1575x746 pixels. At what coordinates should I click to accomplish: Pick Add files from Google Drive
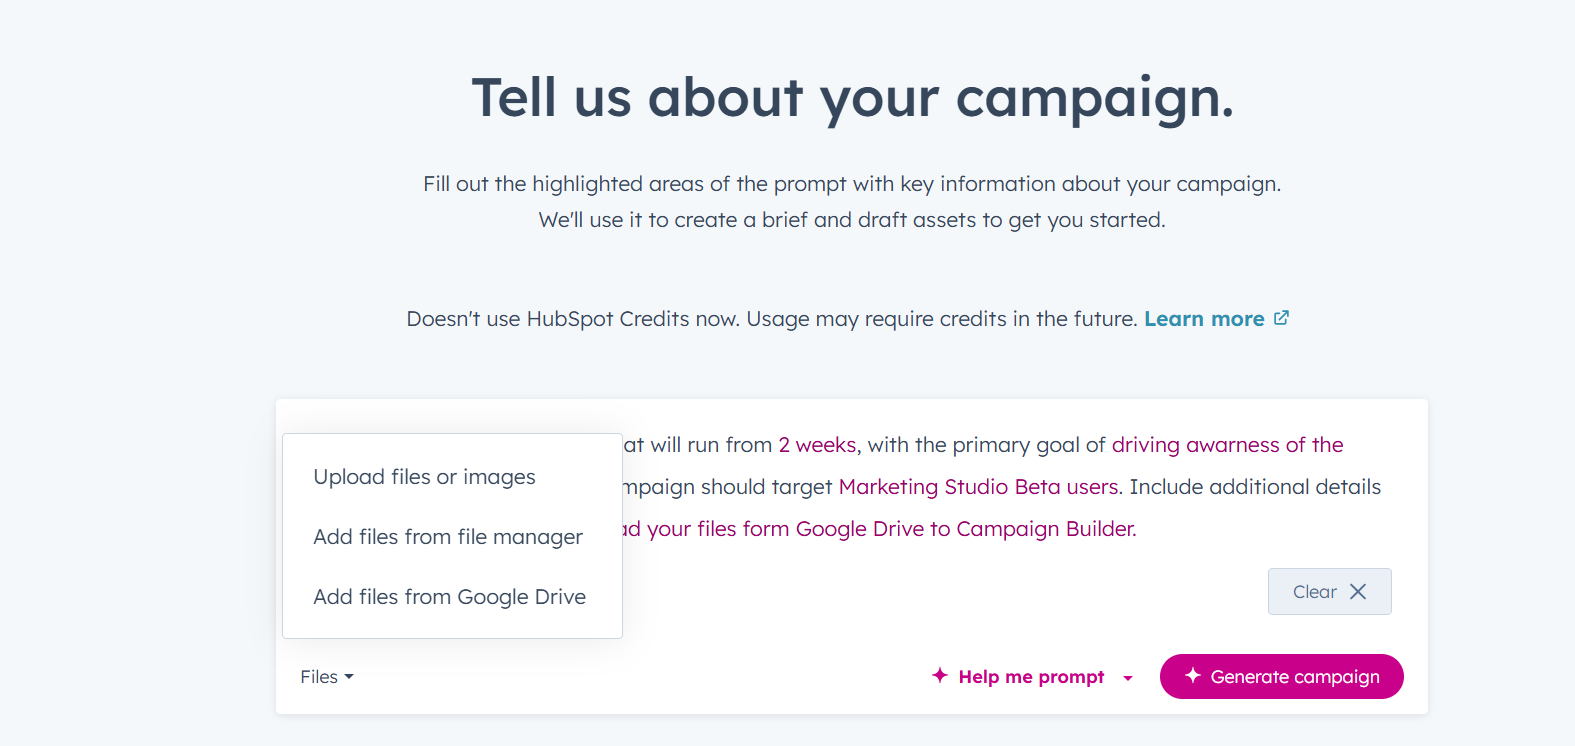[x=449, y=597]
